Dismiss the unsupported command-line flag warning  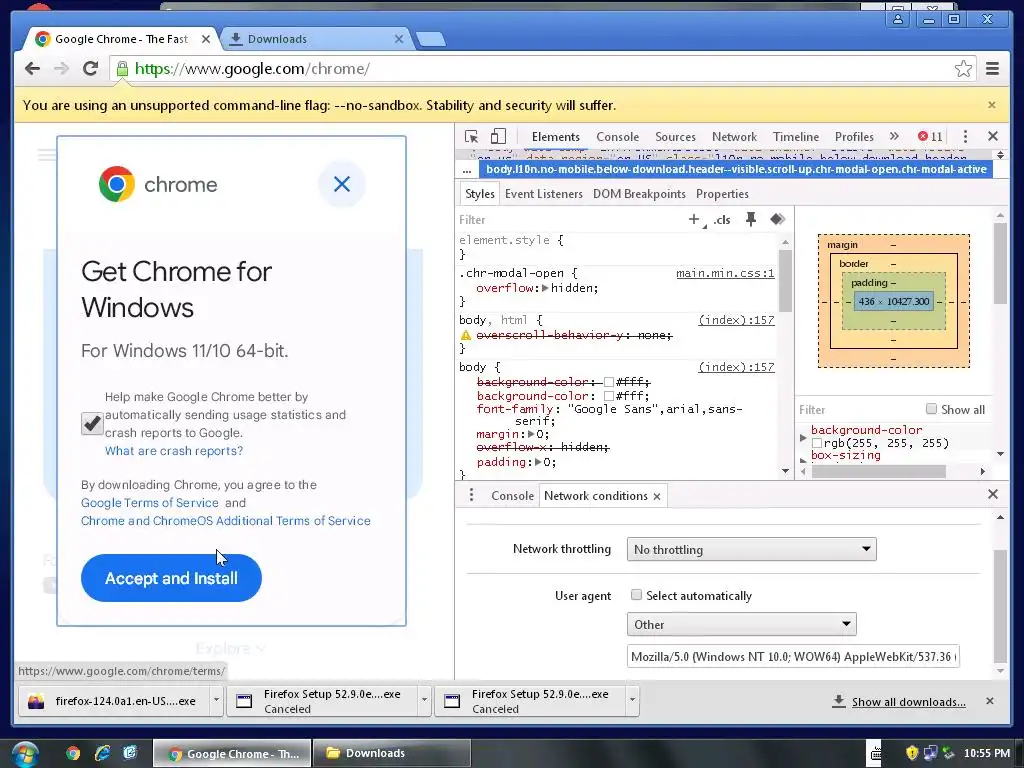coord(992,104)
